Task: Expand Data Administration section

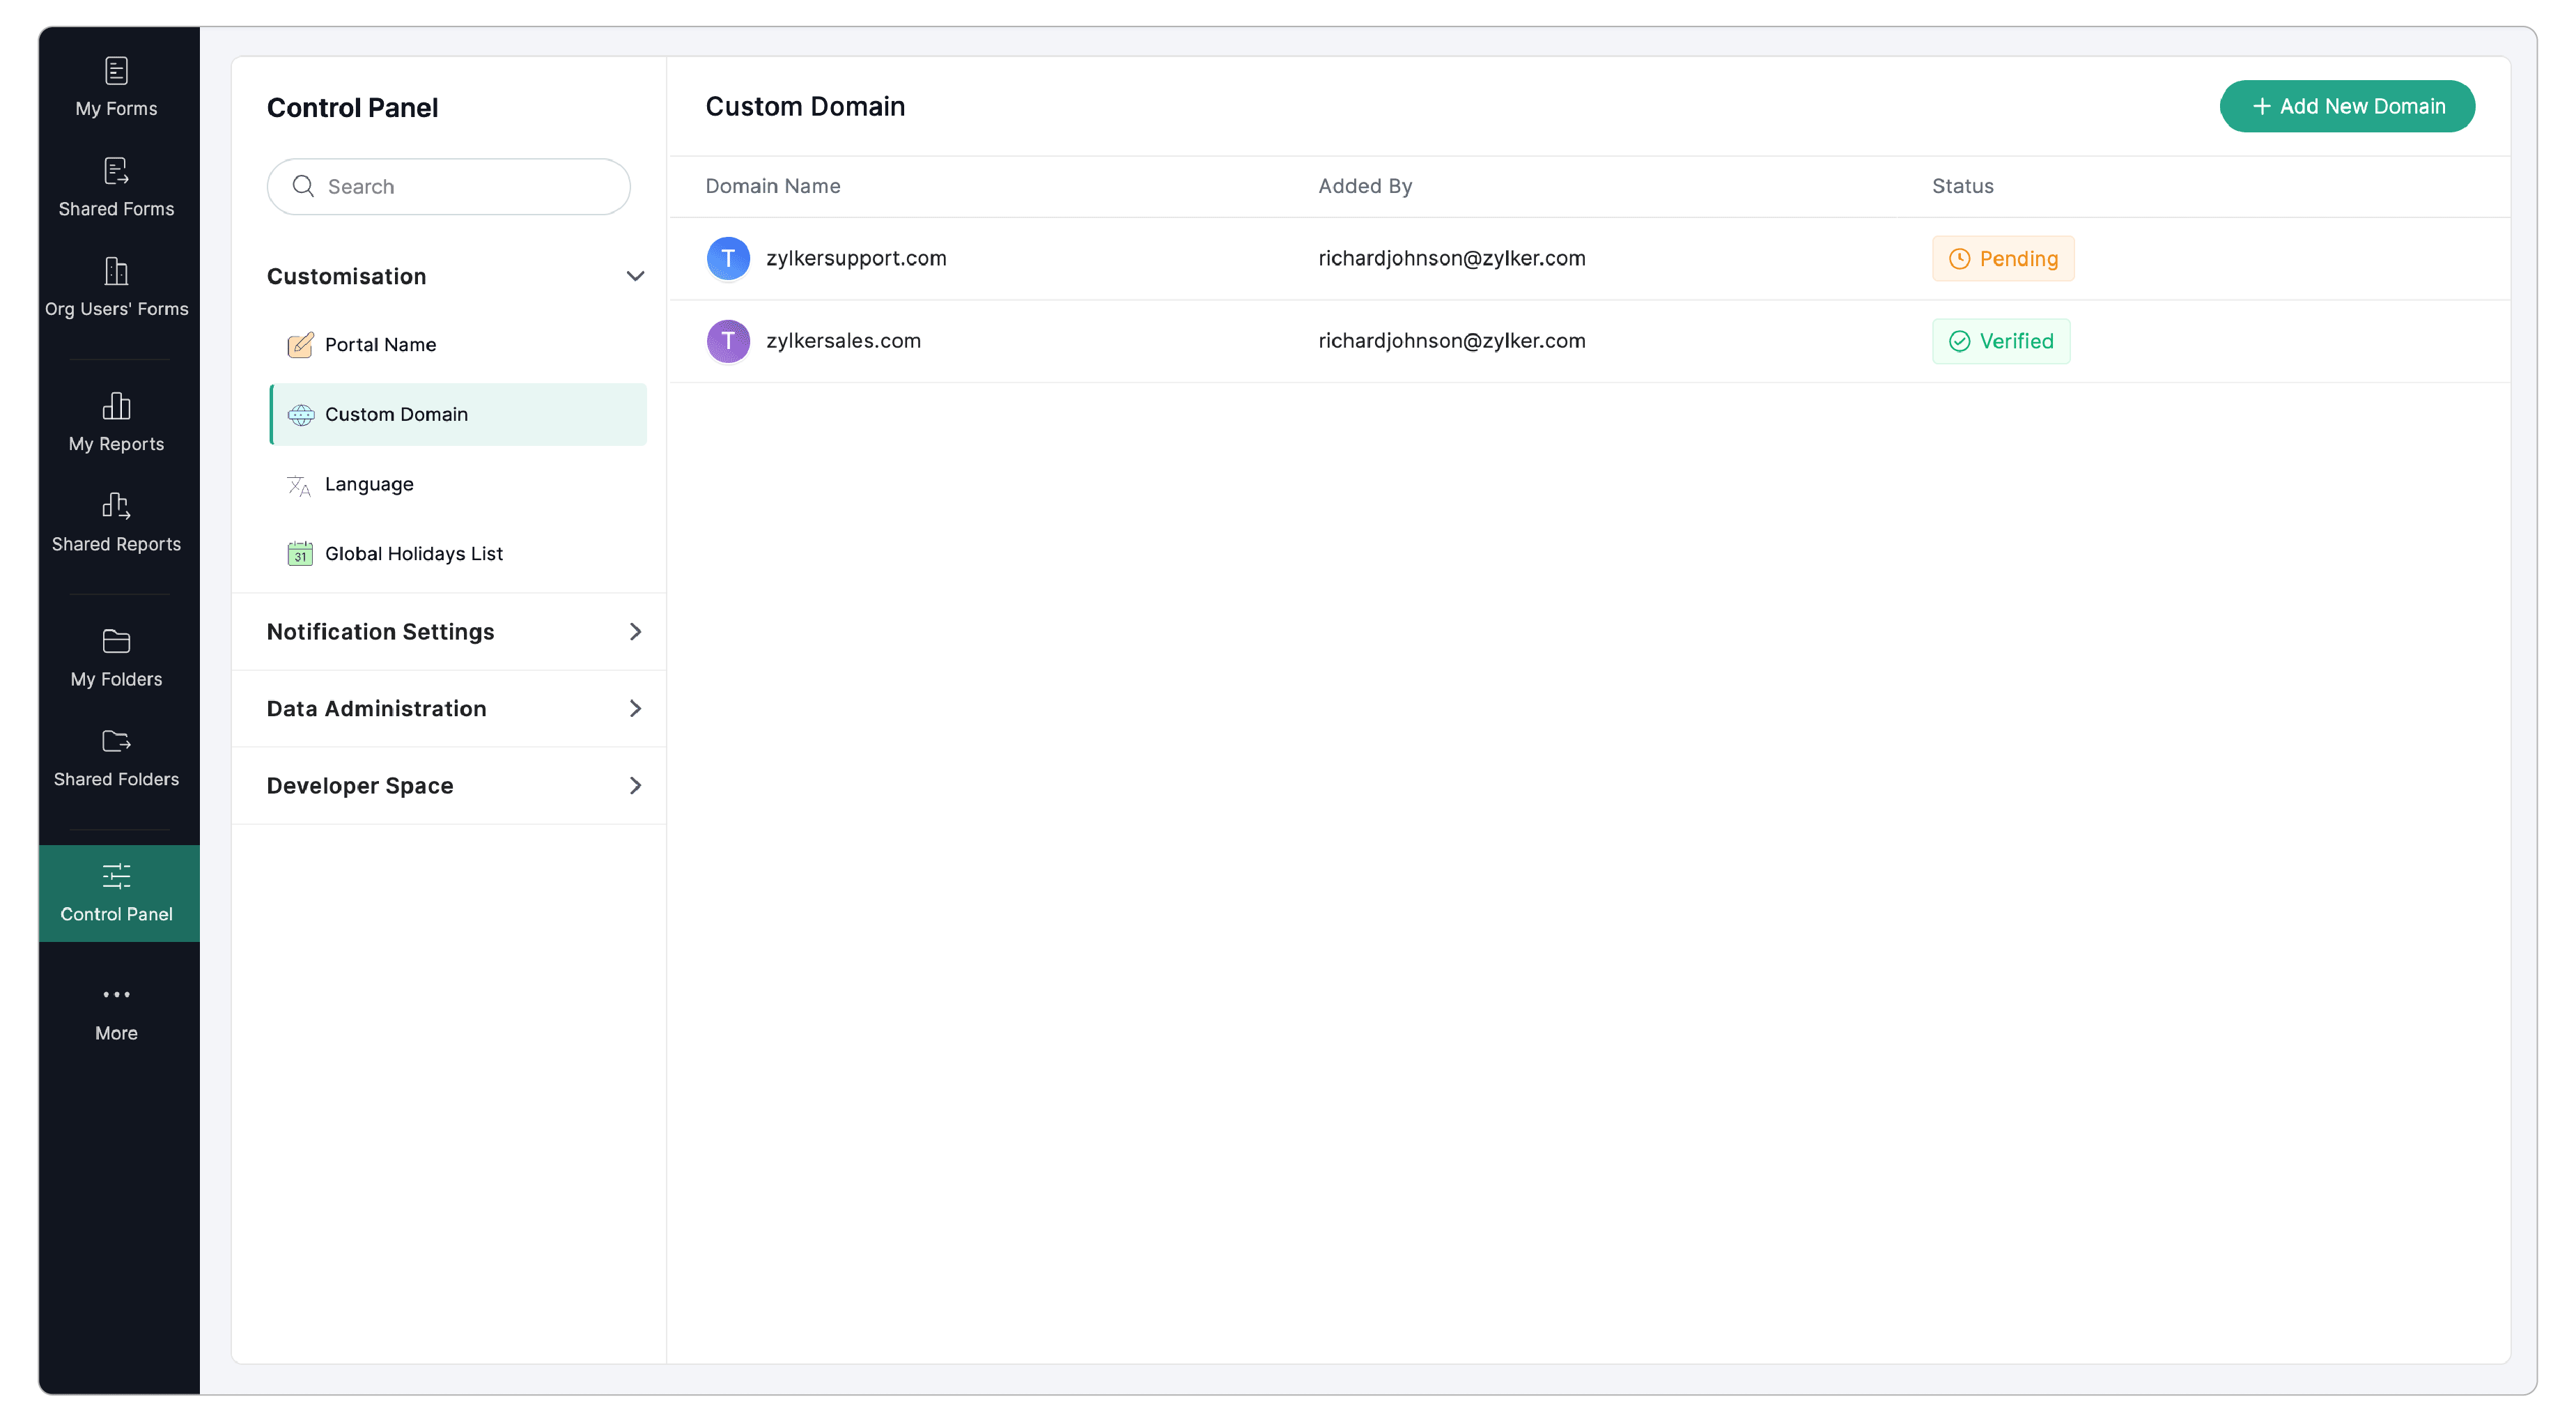Action: pos(634,708)
